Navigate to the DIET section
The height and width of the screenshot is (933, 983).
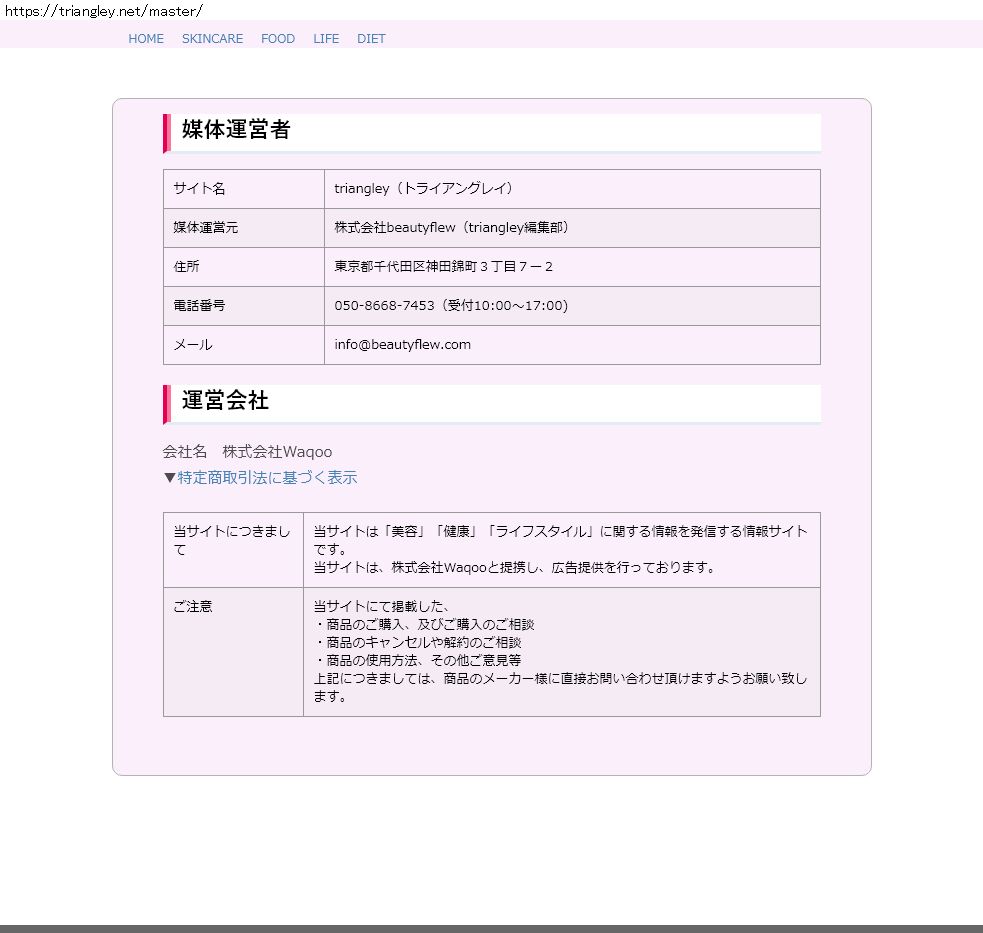pos(371,39)
